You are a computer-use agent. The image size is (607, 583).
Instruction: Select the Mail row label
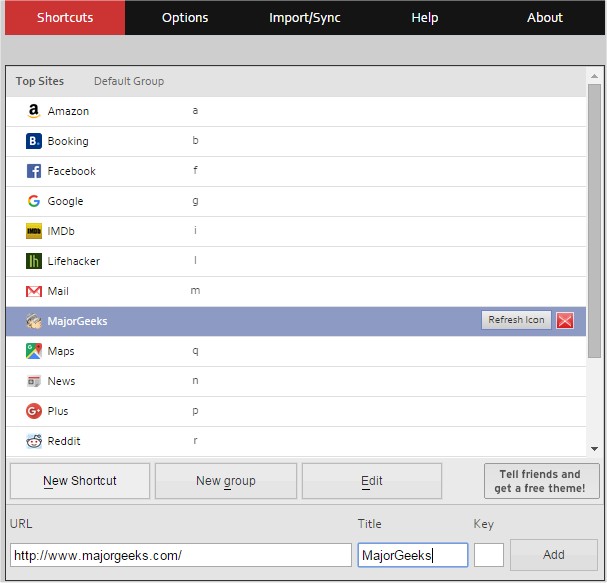click(58, 291)
